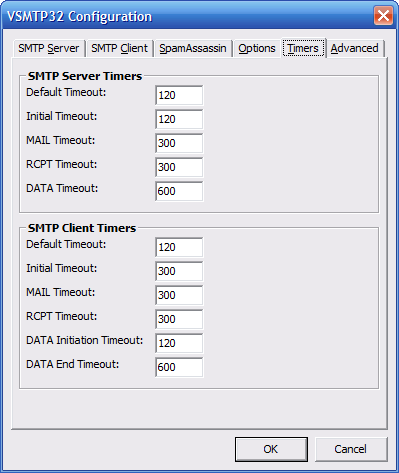Close the VSMTP32 Configuration dialog

[x=383, y=16]
